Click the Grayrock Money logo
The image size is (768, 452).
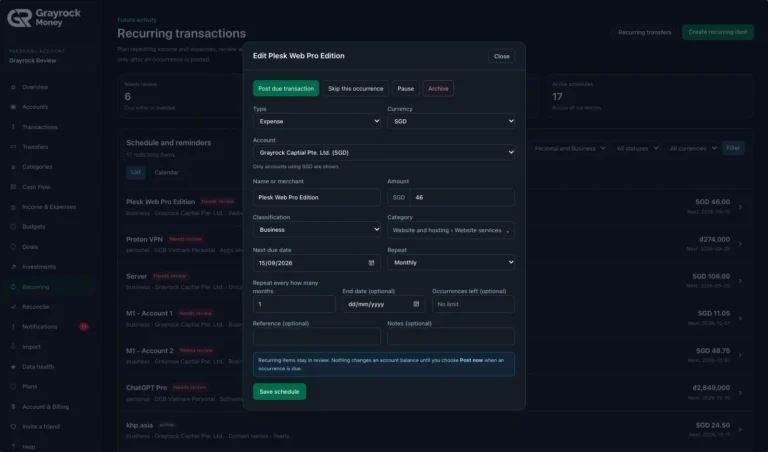(44, 18)
